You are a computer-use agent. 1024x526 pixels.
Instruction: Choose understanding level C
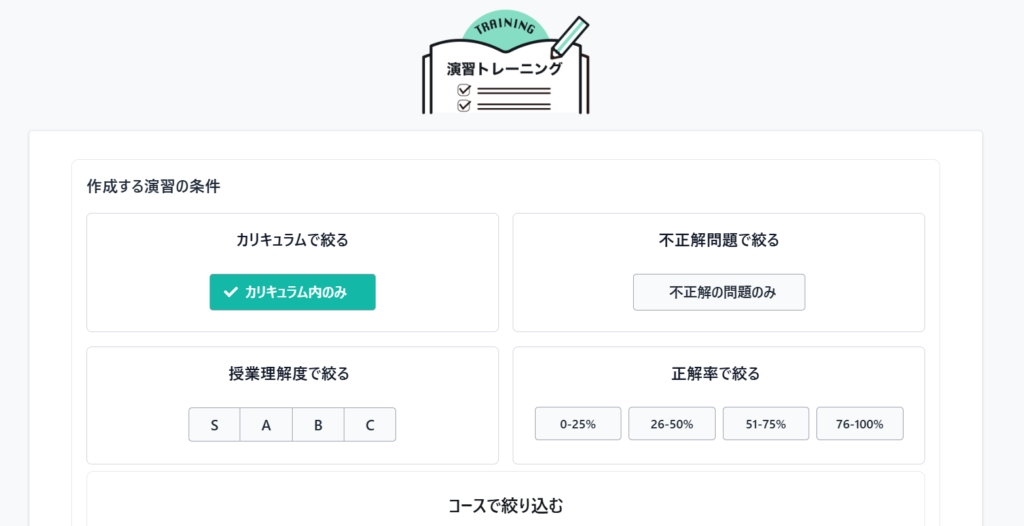coord(370,424)
